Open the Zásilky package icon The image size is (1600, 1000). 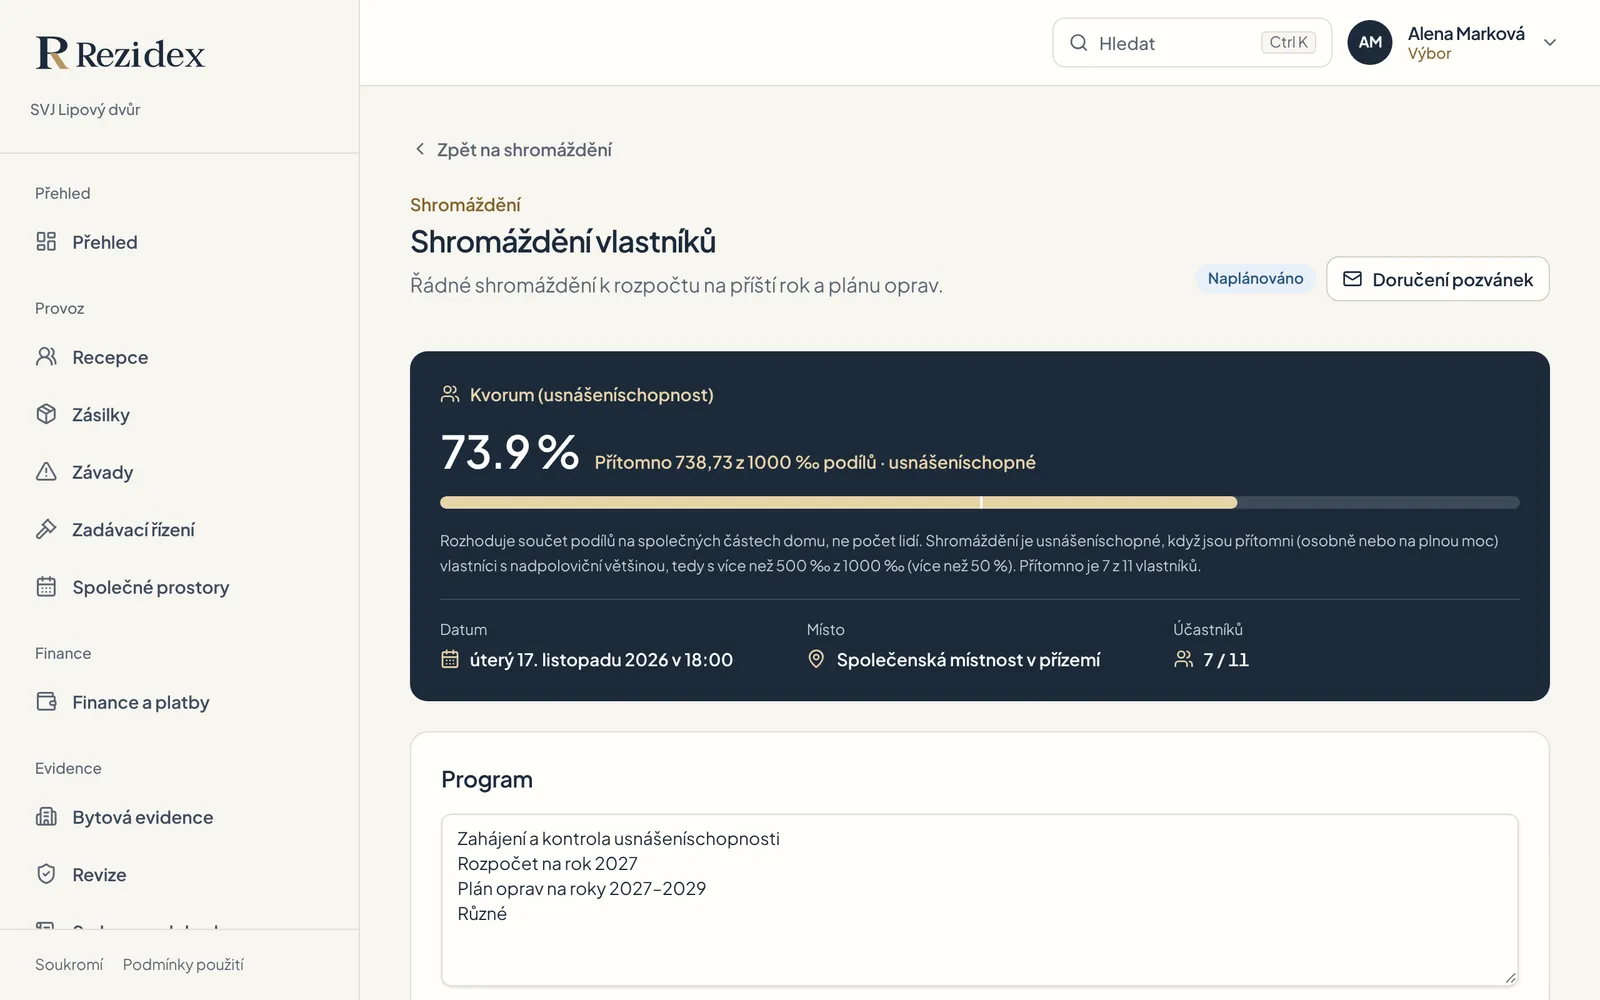pos(46,414)
